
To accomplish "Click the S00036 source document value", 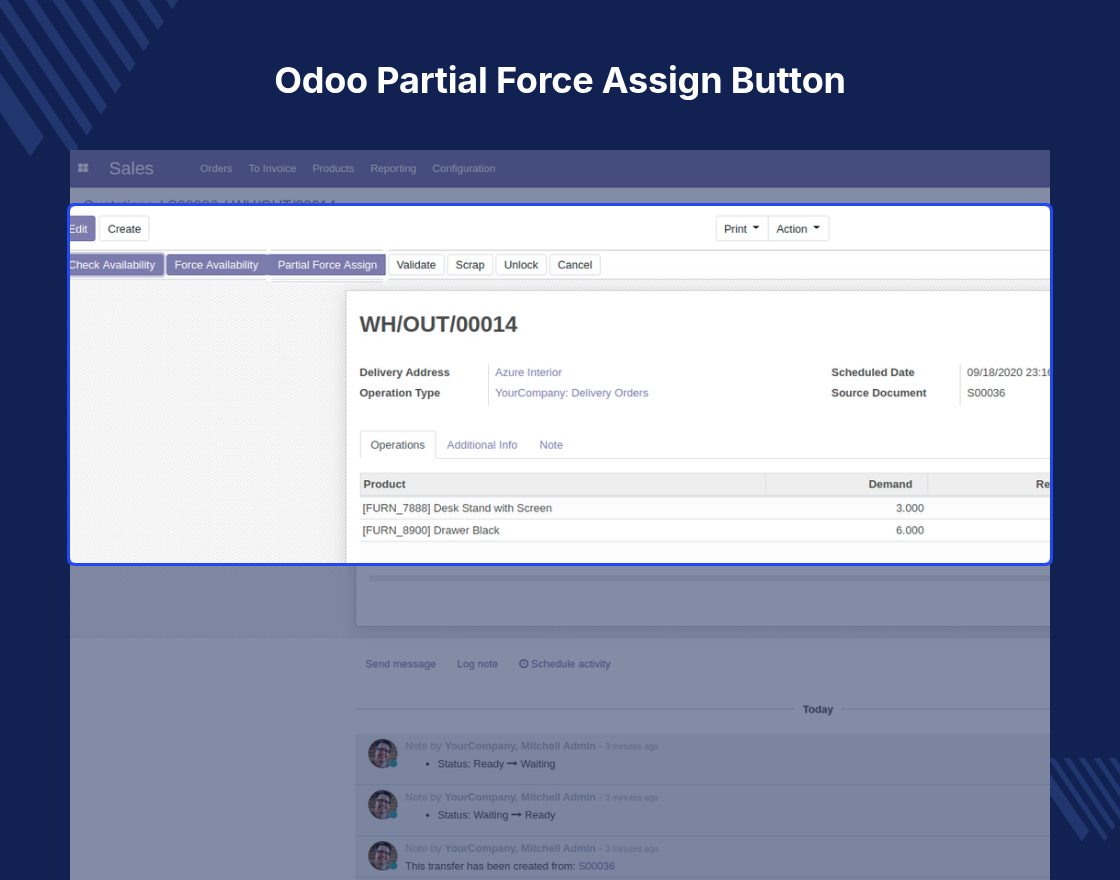I will click(986, 393).
